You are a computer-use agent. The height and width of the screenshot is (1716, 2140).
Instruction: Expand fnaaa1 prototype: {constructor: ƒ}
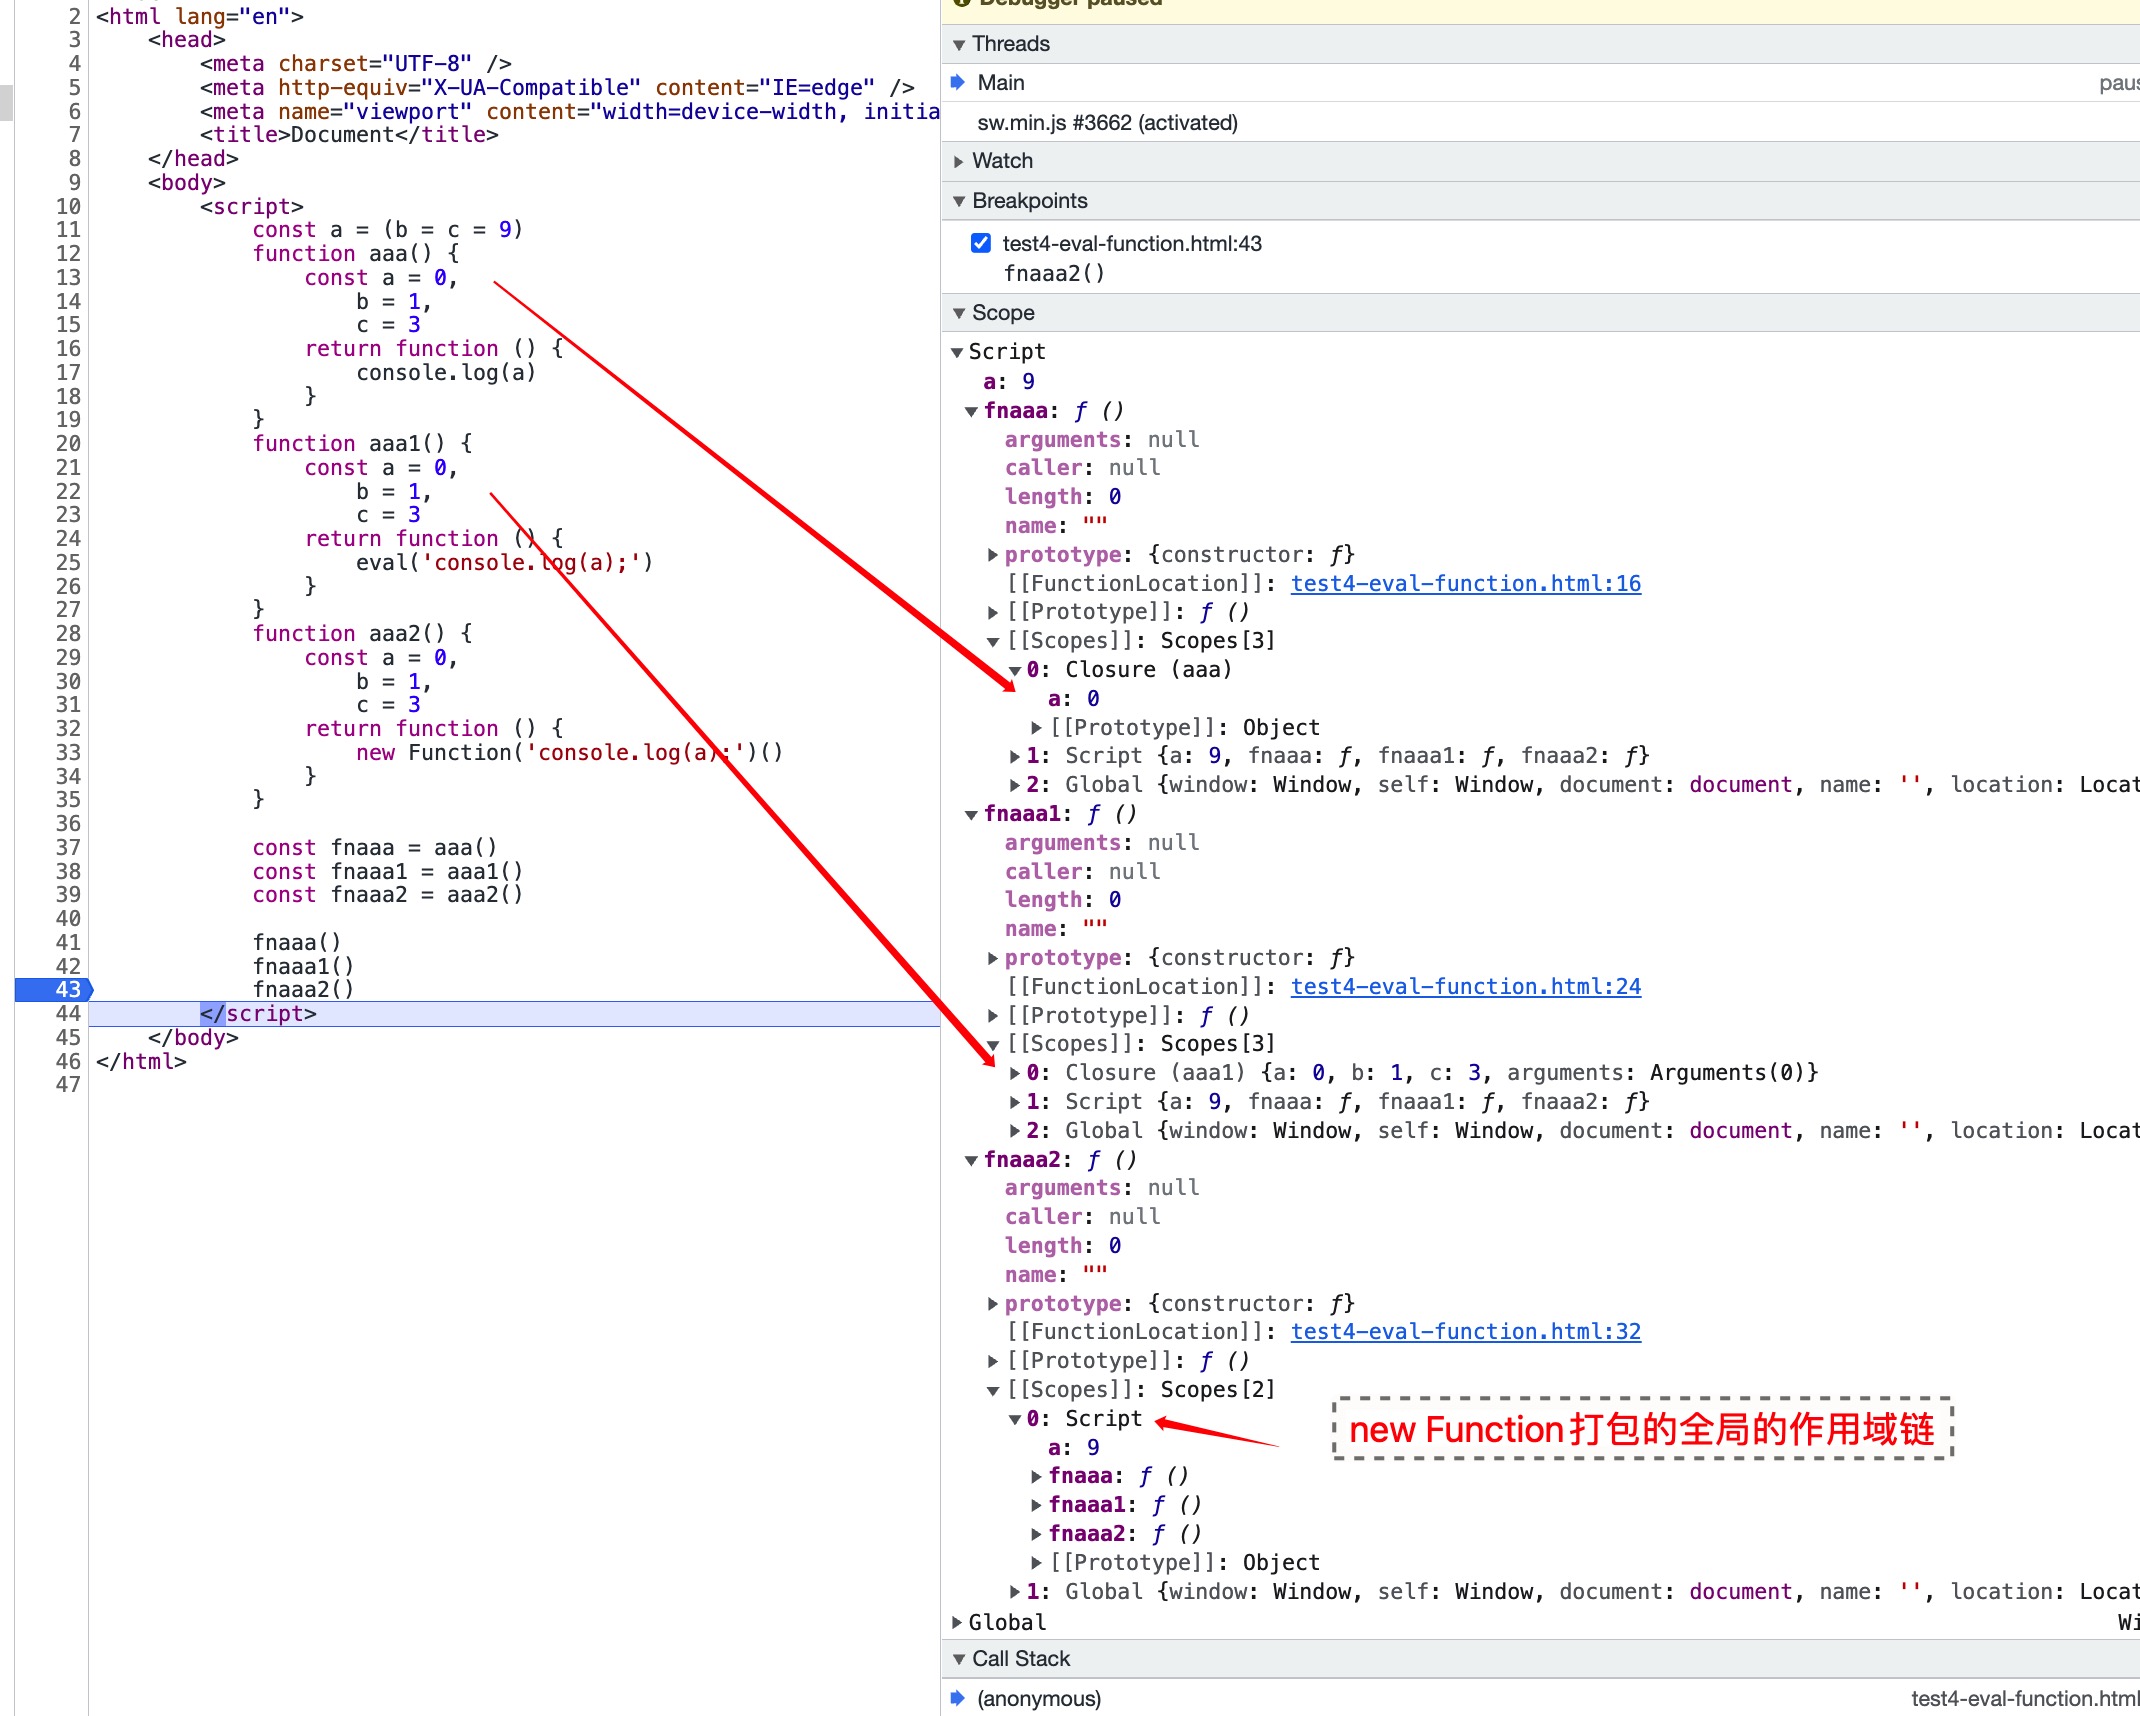[x=993, y=957]
